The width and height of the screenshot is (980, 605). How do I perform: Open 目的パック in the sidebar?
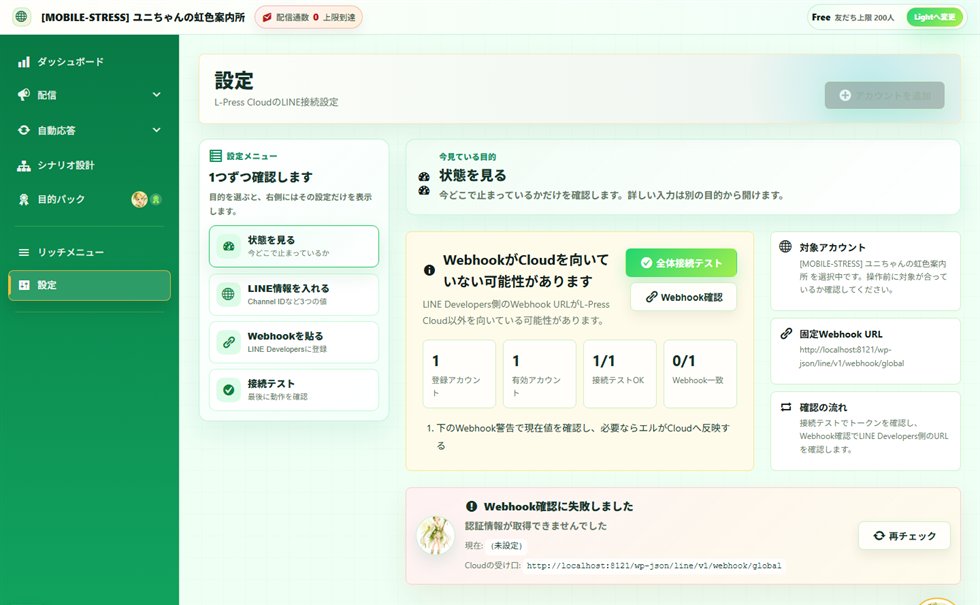pos(89,199)
